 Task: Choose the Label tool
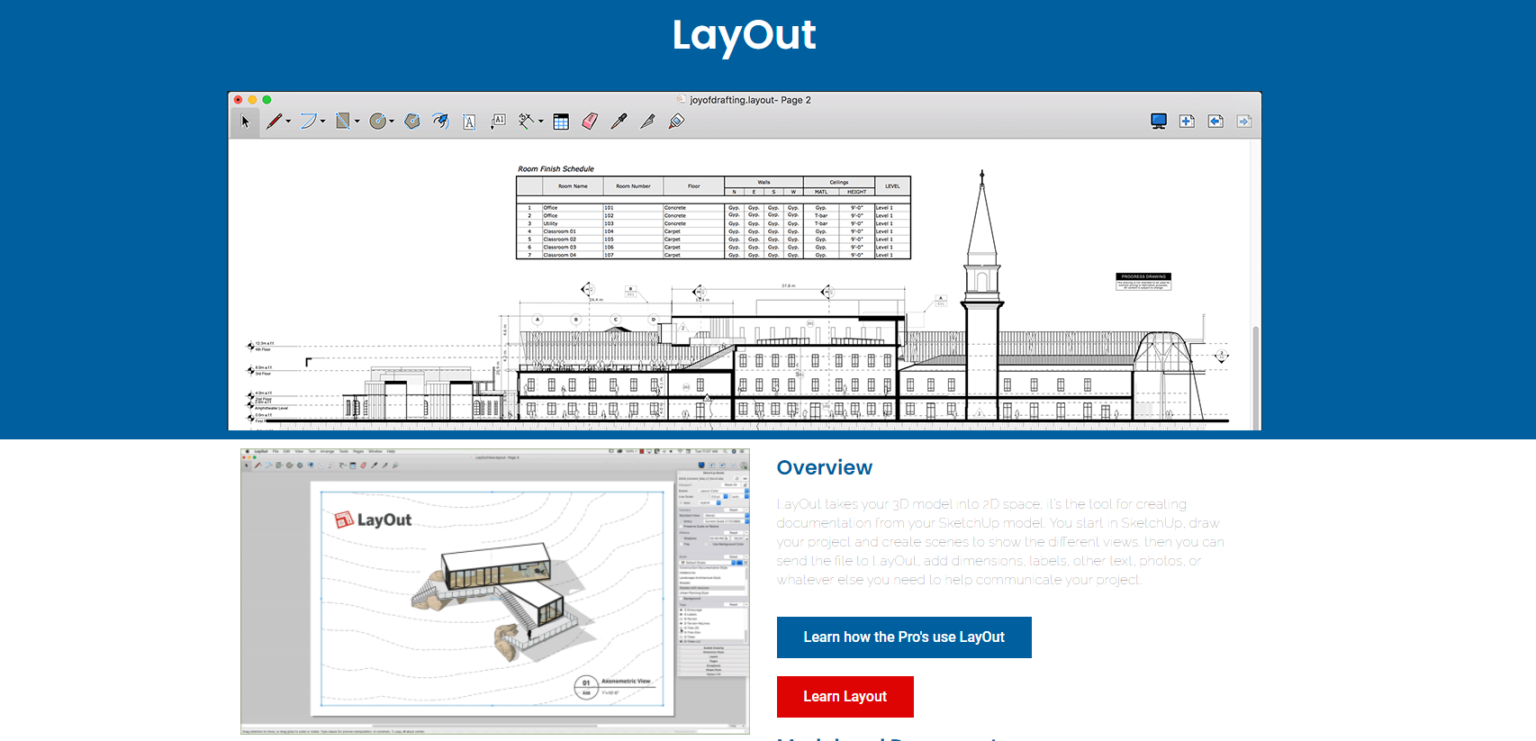click(497, 121)
